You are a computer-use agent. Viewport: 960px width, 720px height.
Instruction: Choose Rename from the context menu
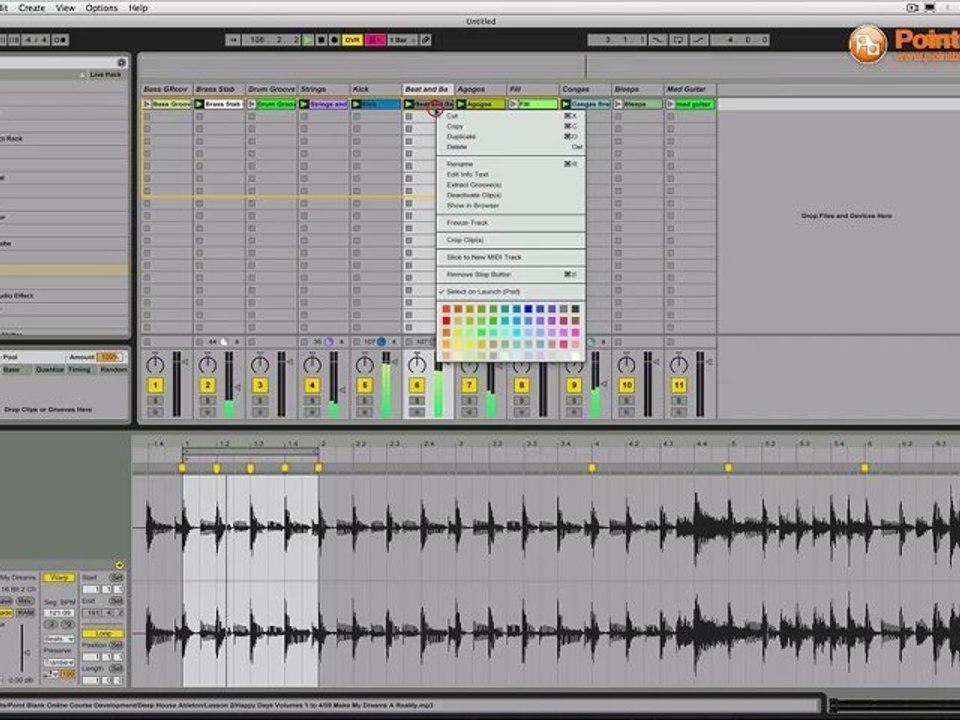(511, 164)
